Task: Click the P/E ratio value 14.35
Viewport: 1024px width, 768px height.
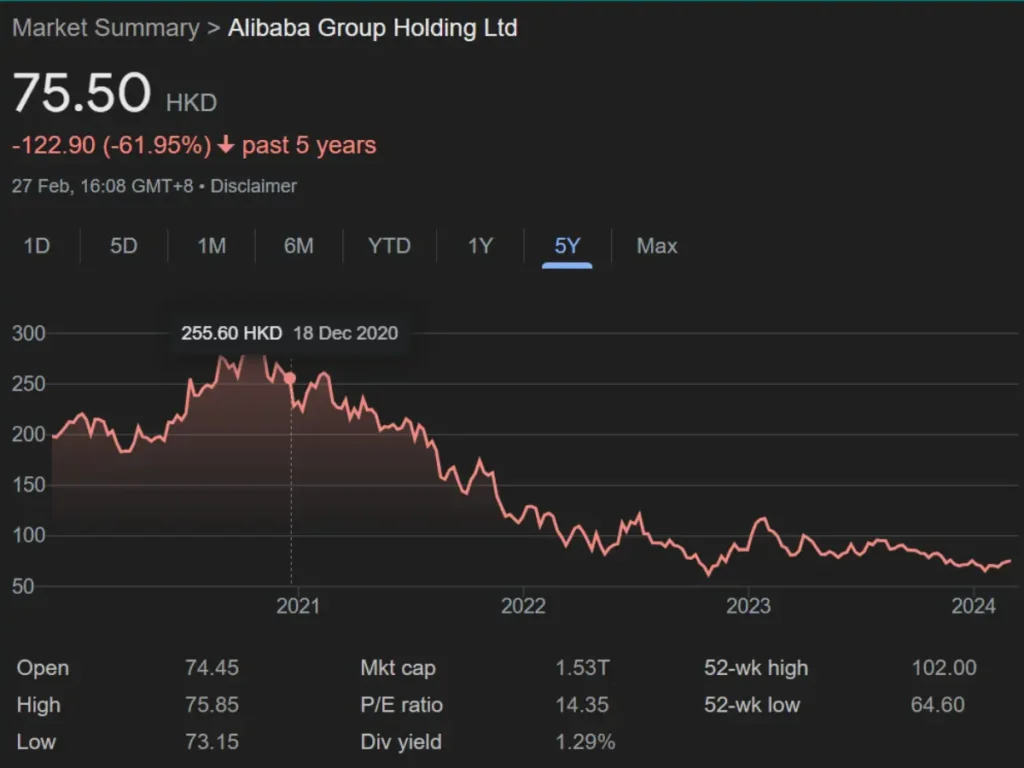Action: click(x=580, y=705)
